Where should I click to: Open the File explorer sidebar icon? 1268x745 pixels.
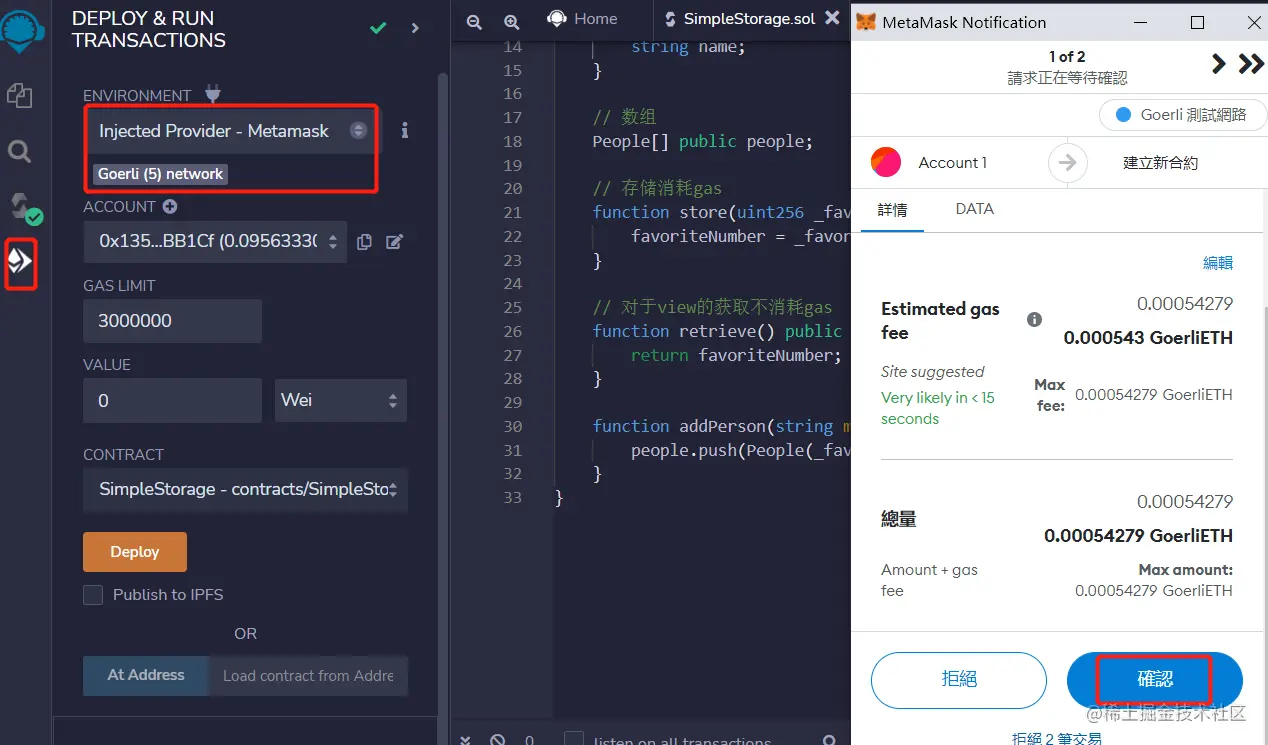20,96
